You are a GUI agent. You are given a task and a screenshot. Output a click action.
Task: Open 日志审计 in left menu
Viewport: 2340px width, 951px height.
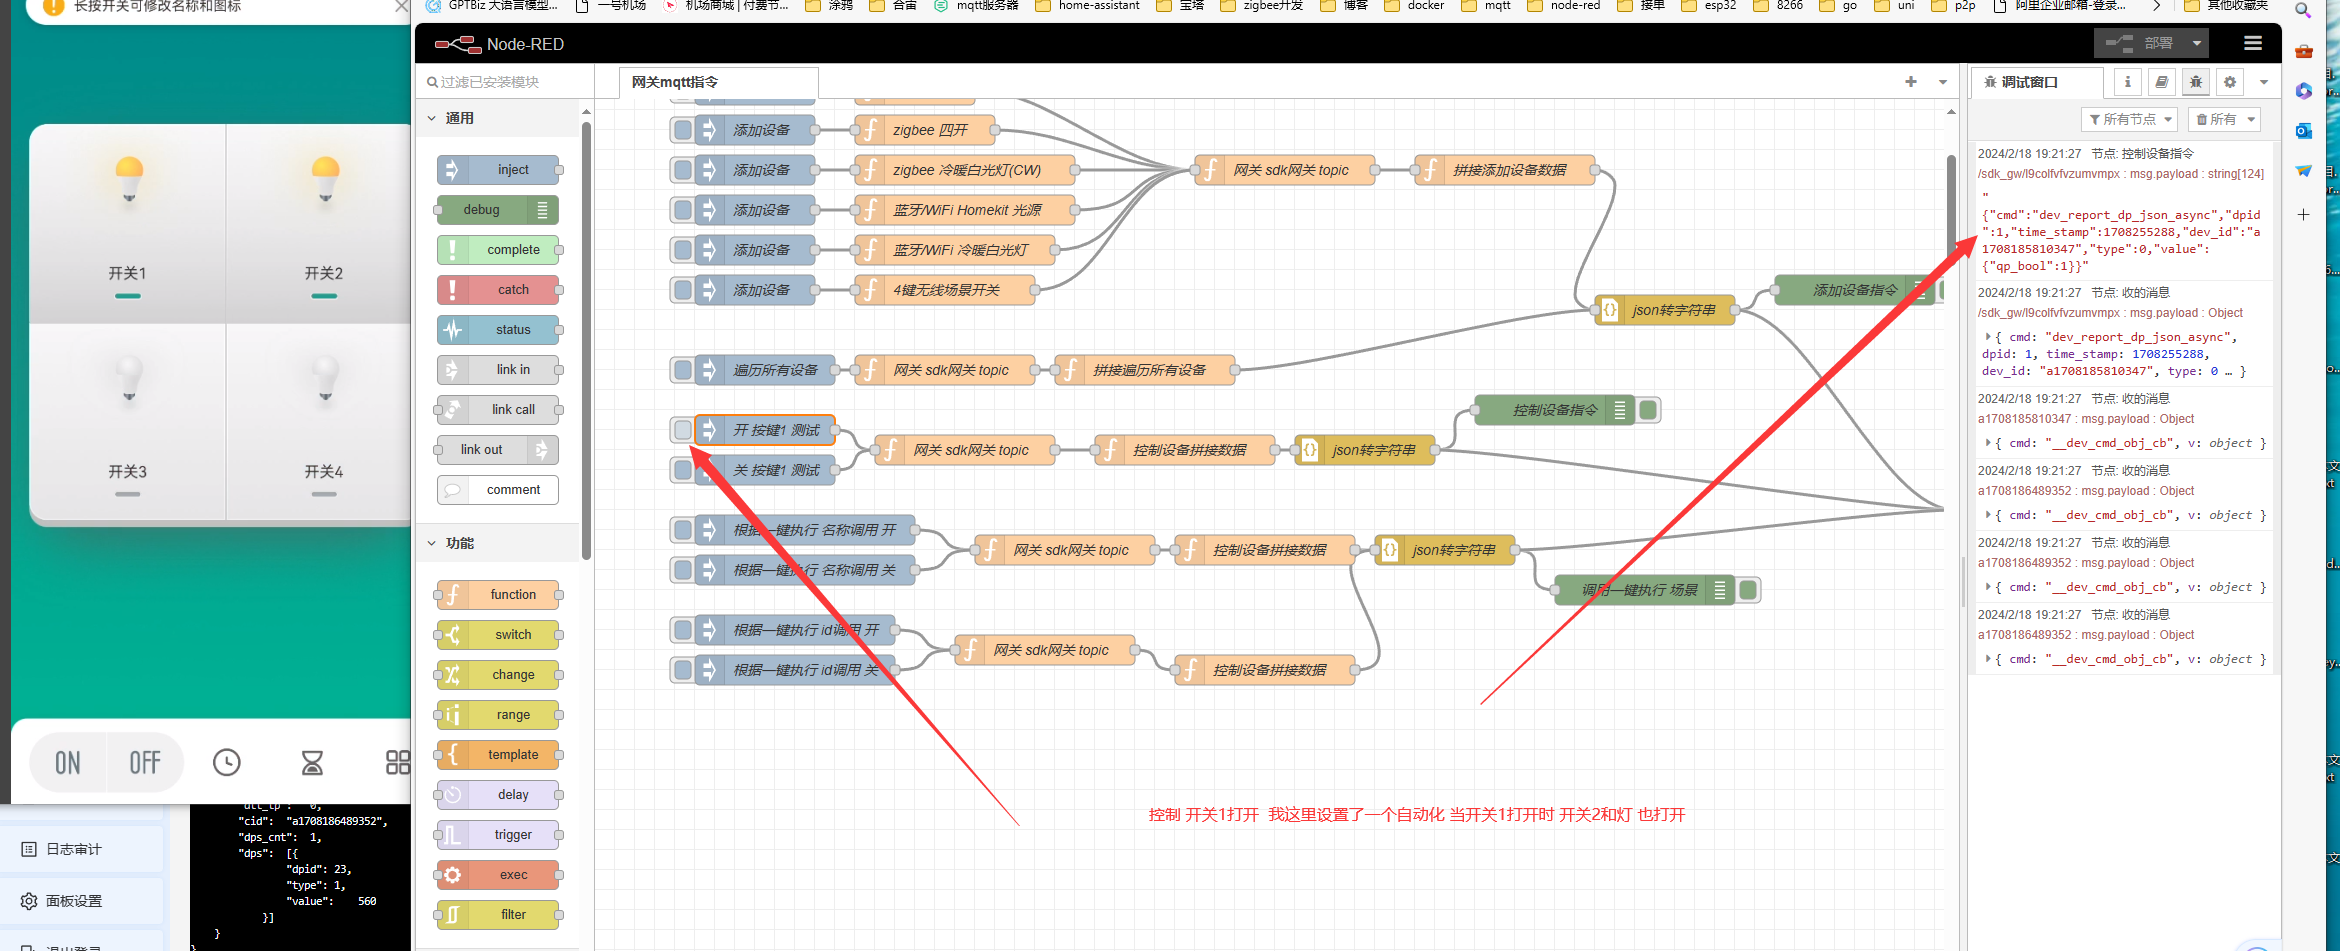(x=84, y=849)
